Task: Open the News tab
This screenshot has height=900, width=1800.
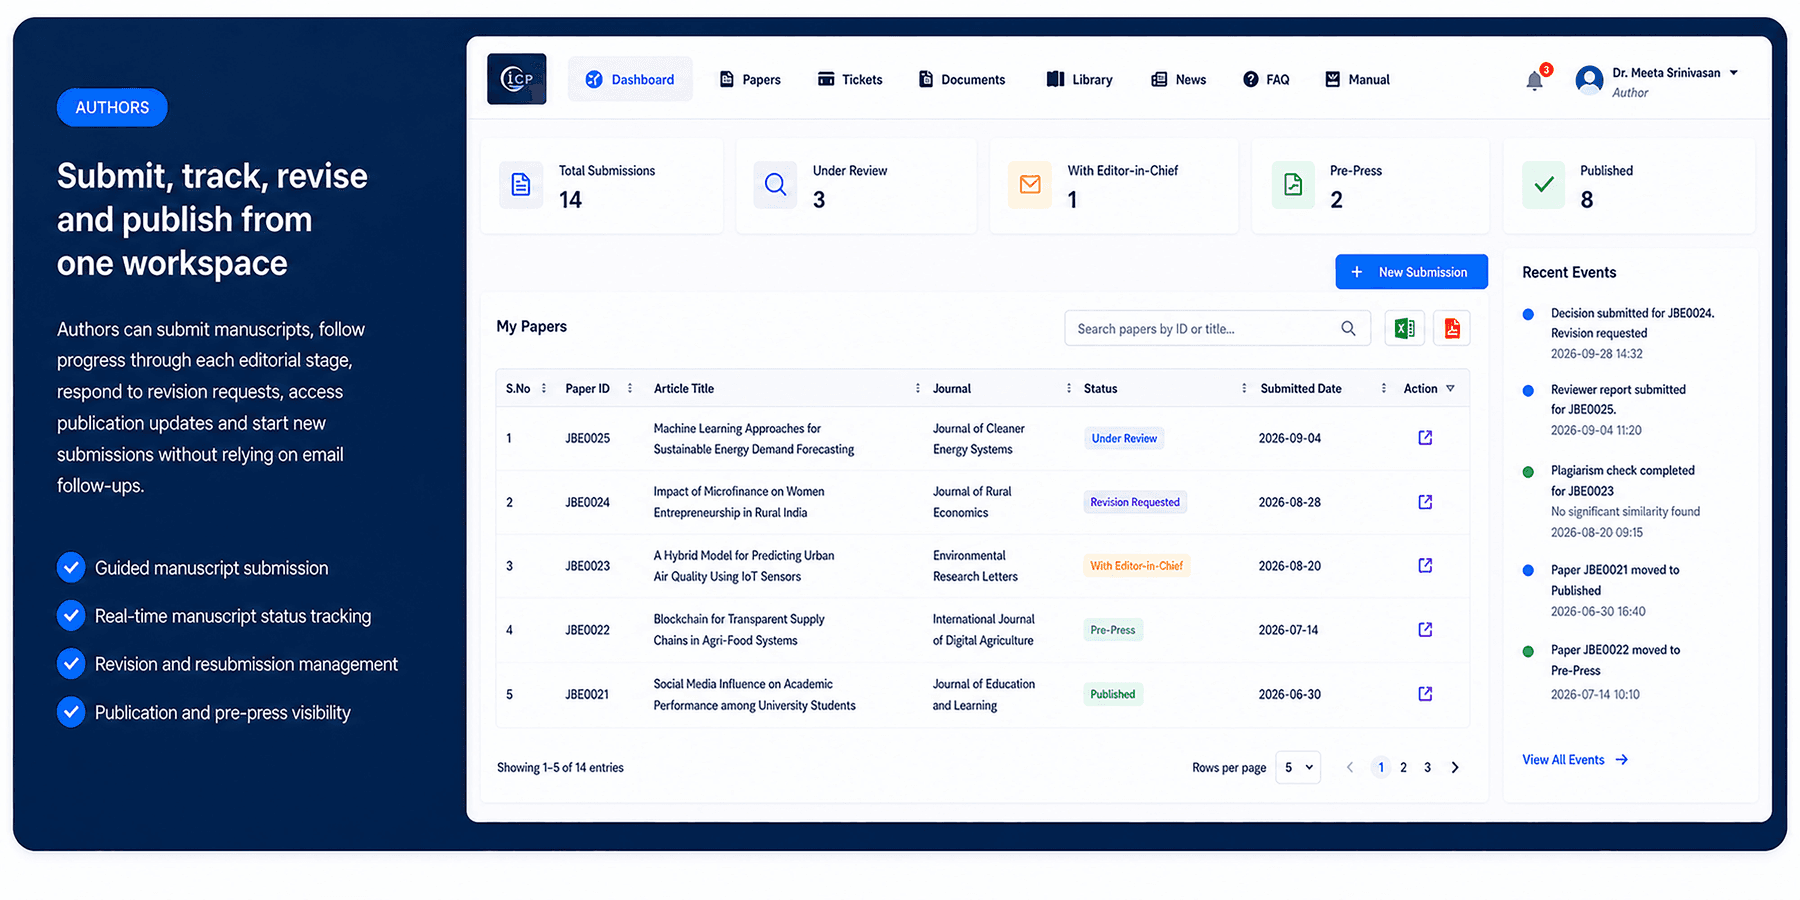Action: click(1179, 80)
